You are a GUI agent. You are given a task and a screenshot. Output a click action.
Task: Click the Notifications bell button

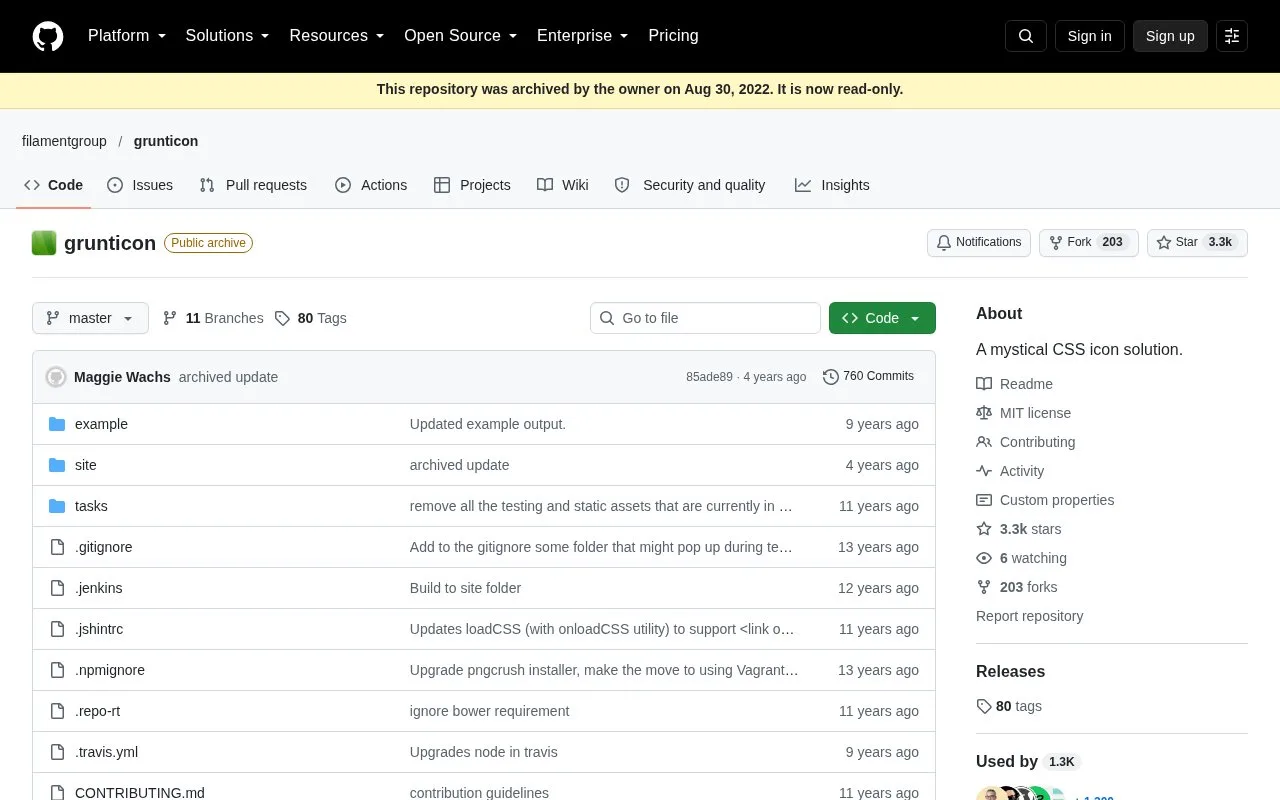point(979,243)
